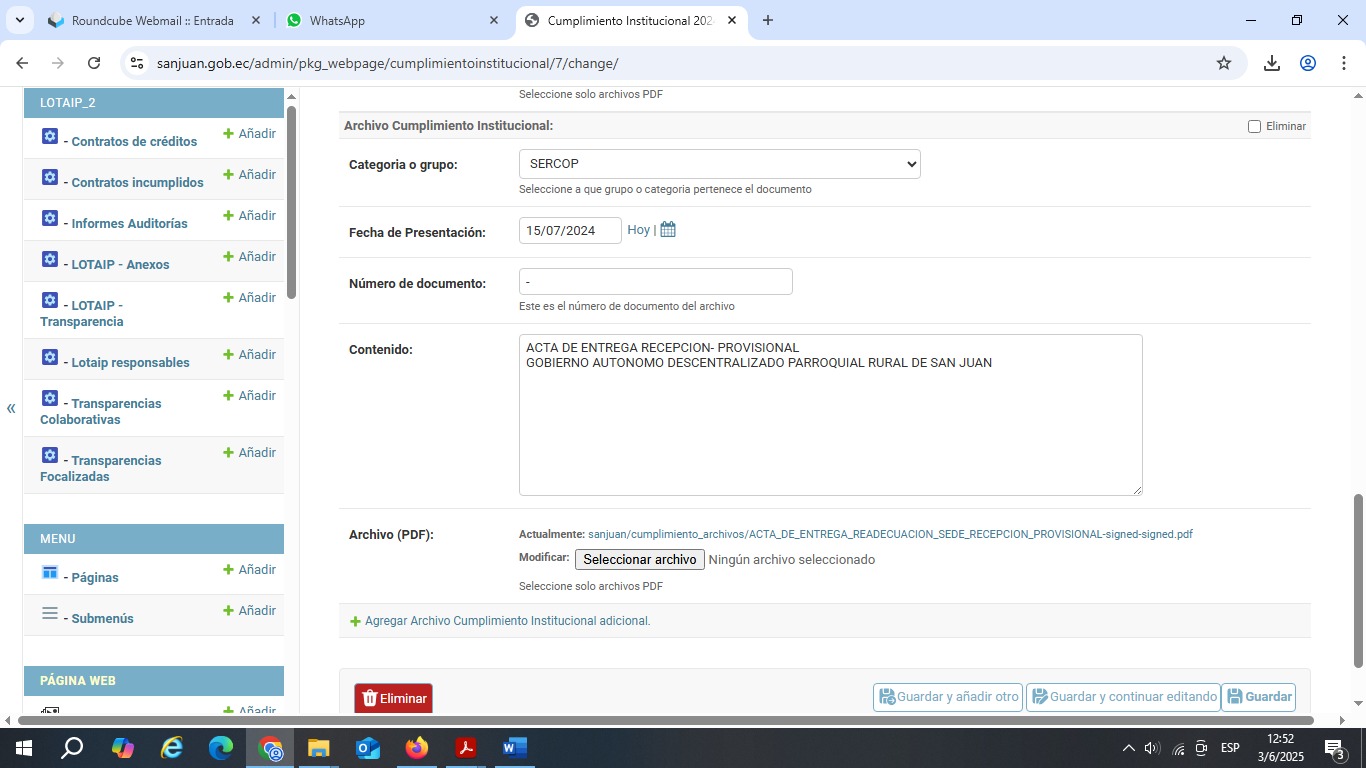Screen dimensions: 1366x768
Task: Click the red Eliminar button
Action: click(393, 698)
